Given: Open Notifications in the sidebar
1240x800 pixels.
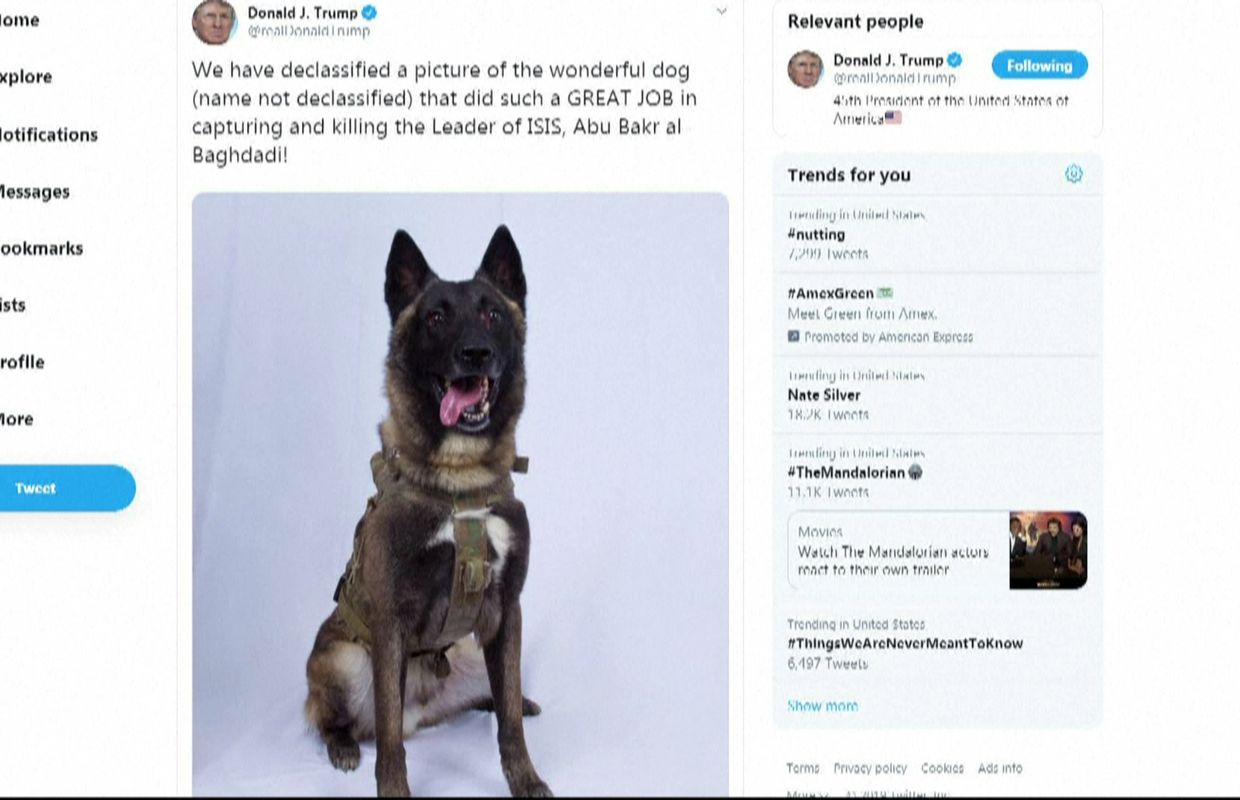Looking at the screenshot, I should 48,135.
